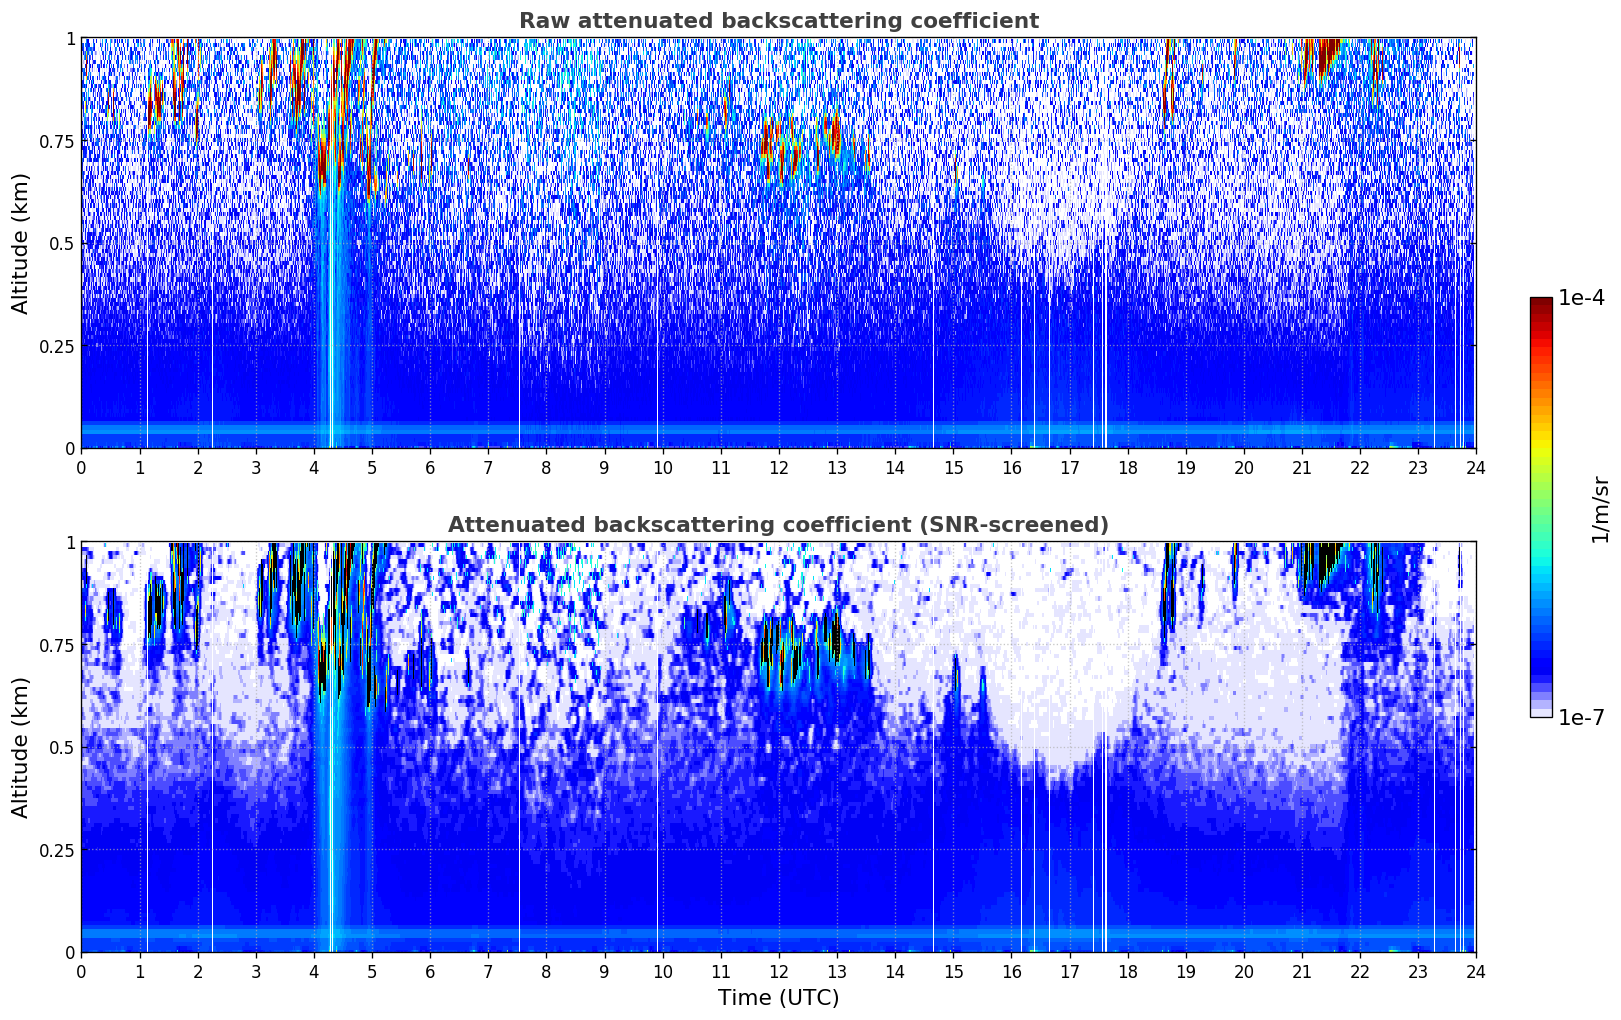Click 0.5 altitude tick on bottom plot
The height and width of the screenshot is (1020, 1621).
click(x=63, y=747)
